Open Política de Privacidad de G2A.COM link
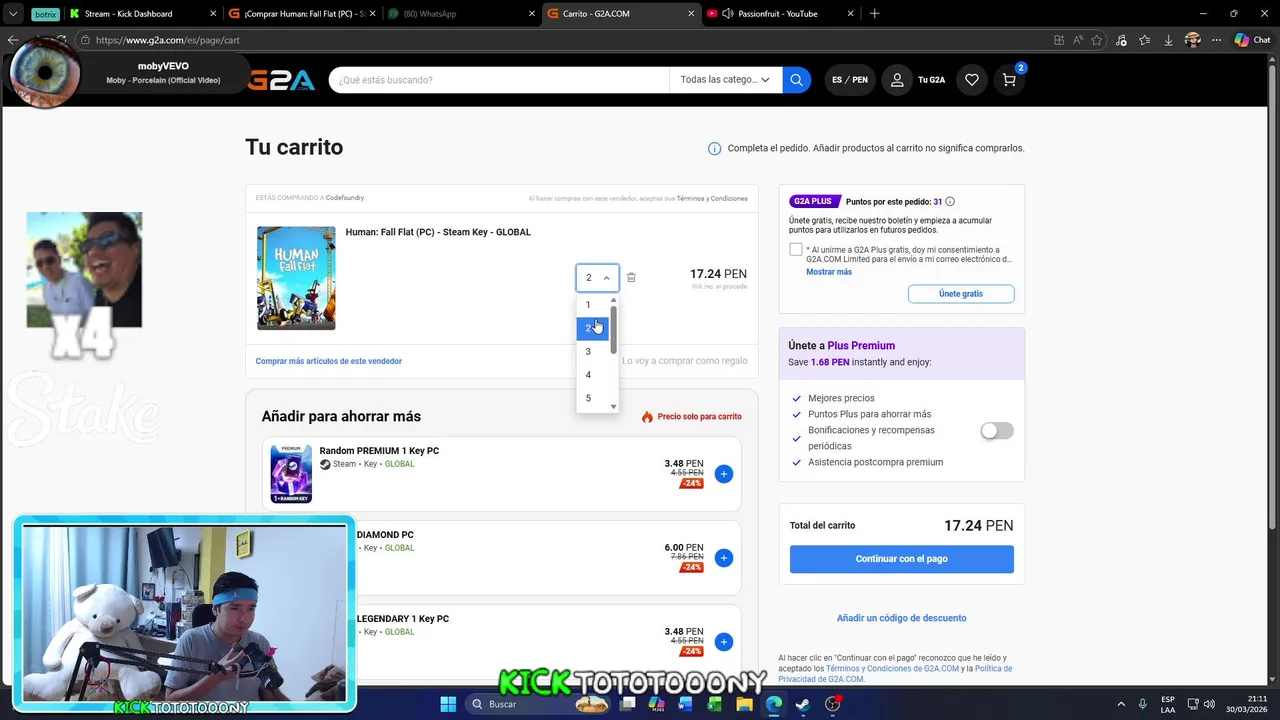 point(895,674)
